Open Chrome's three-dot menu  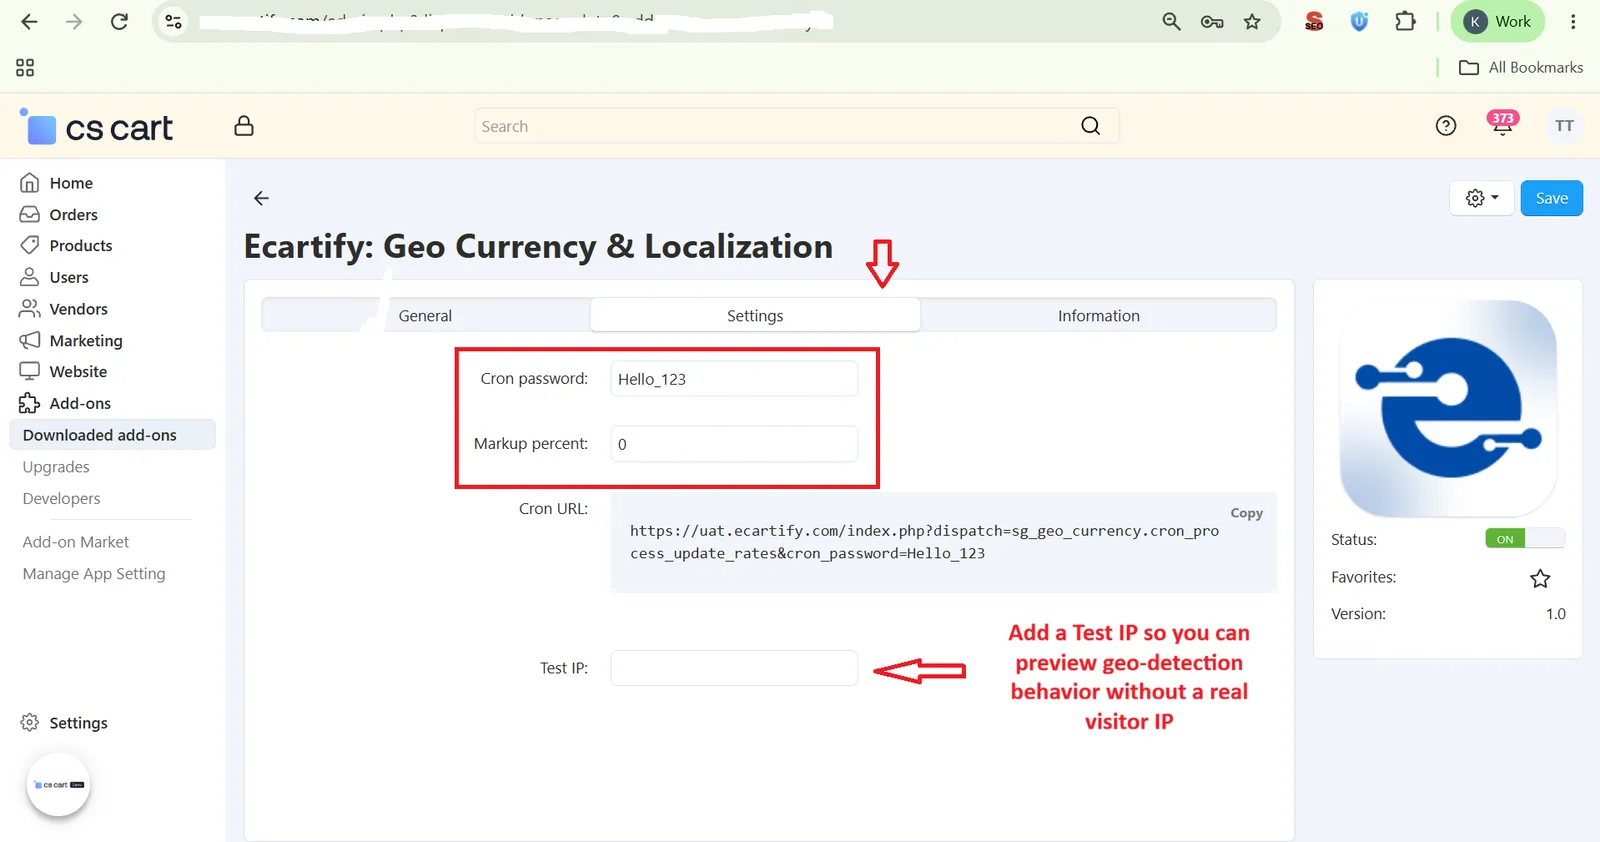point(1573,21)
